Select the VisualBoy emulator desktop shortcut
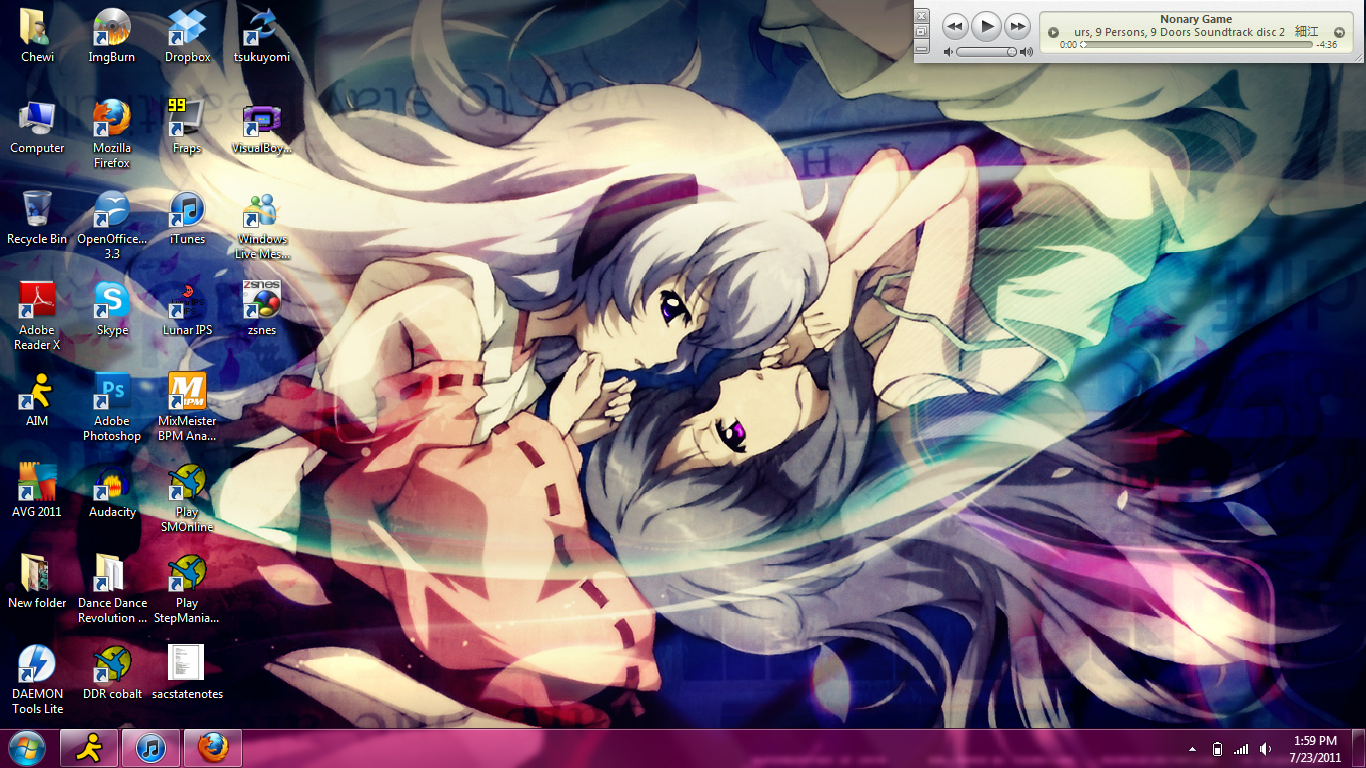 262,127
